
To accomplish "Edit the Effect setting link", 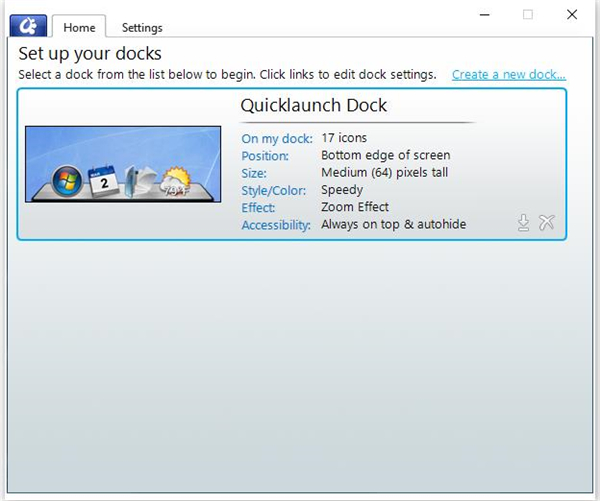I will pos(258,208).
